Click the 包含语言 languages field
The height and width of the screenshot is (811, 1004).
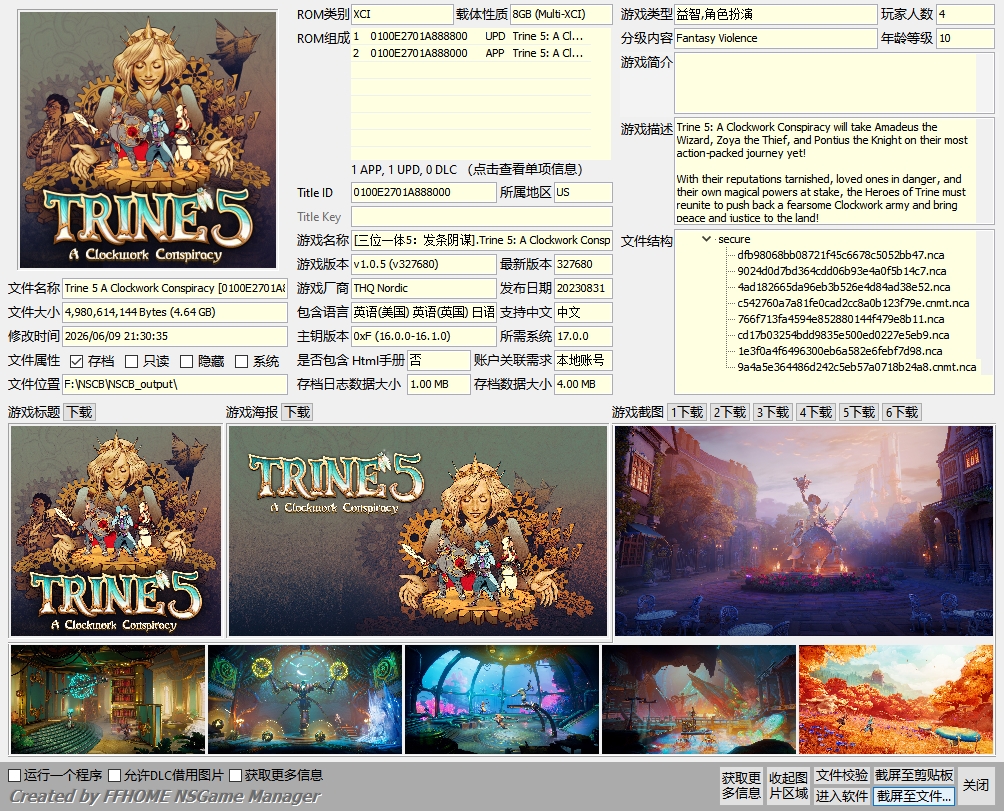click(x=423, y=312)
